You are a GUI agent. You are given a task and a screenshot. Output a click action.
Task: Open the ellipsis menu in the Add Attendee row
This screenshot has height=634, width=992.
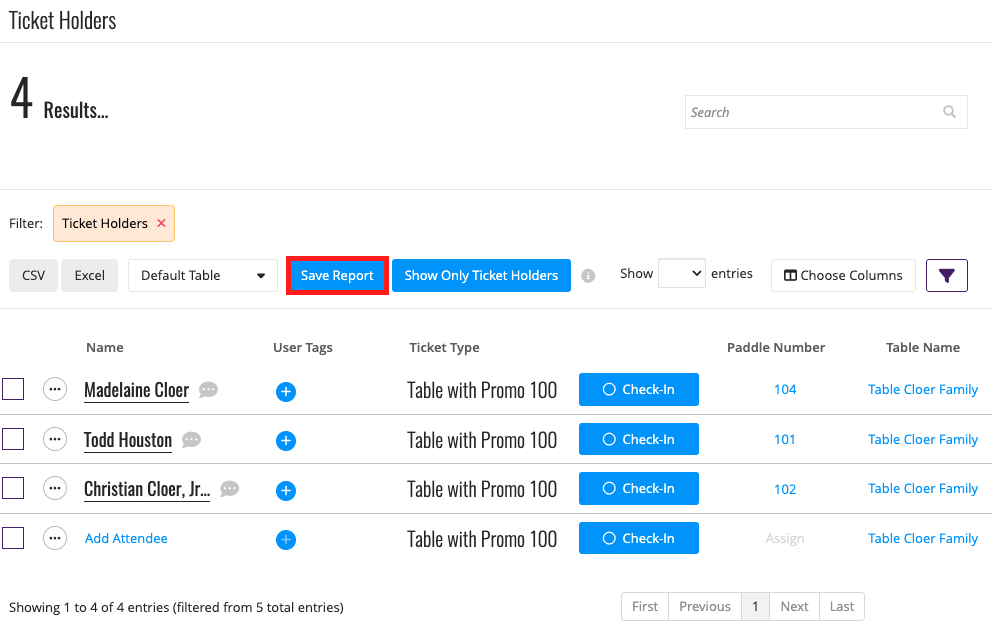pos(55,538)
